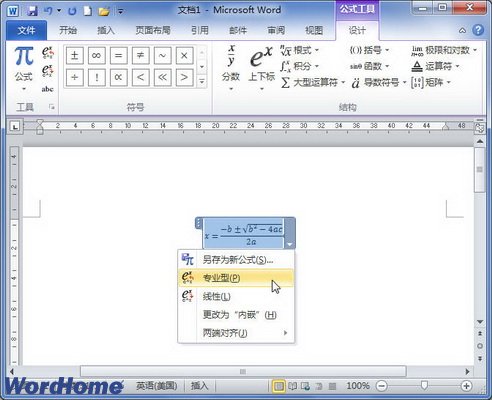Insert the factorial exclamation symbol
Screen dimensions: 492x400
(97, 77)
